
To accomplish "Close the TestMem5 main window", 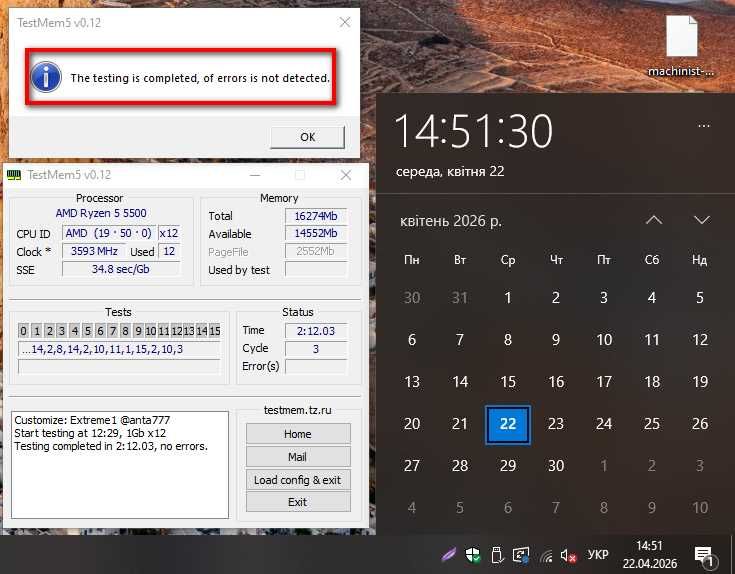I will pos(346,175).
